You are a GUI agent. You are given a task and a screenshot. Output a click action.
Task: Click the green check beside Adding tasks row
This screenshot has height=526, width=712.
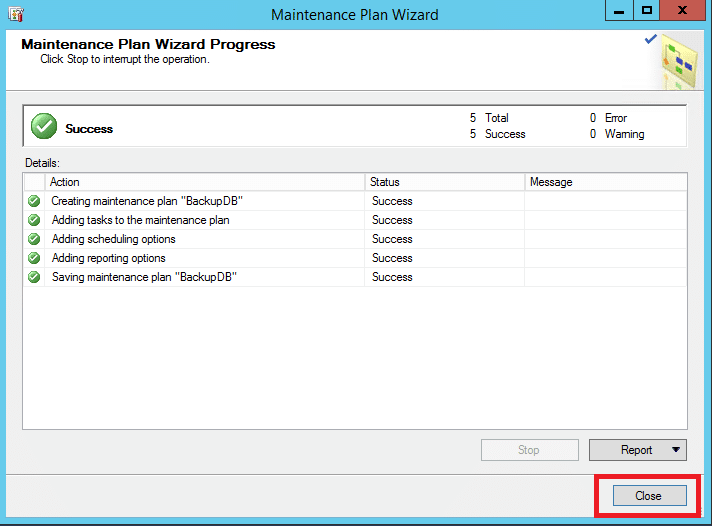[34, 220]
